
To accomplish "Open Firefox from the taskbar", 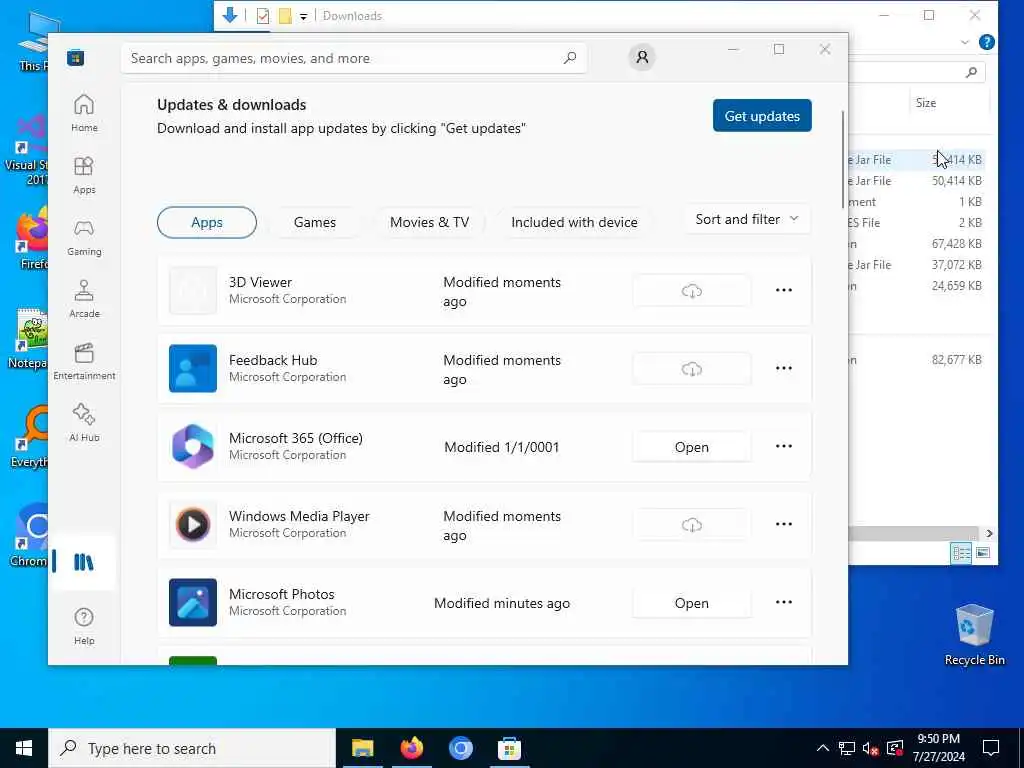I will point(411,748).
